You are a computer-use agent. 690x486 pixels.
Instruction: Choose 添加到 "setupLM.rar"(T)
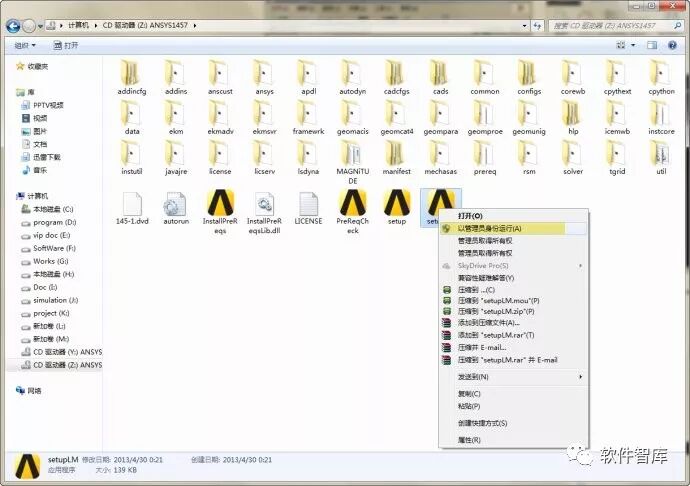pyautogui.click(x=513, y=335)
